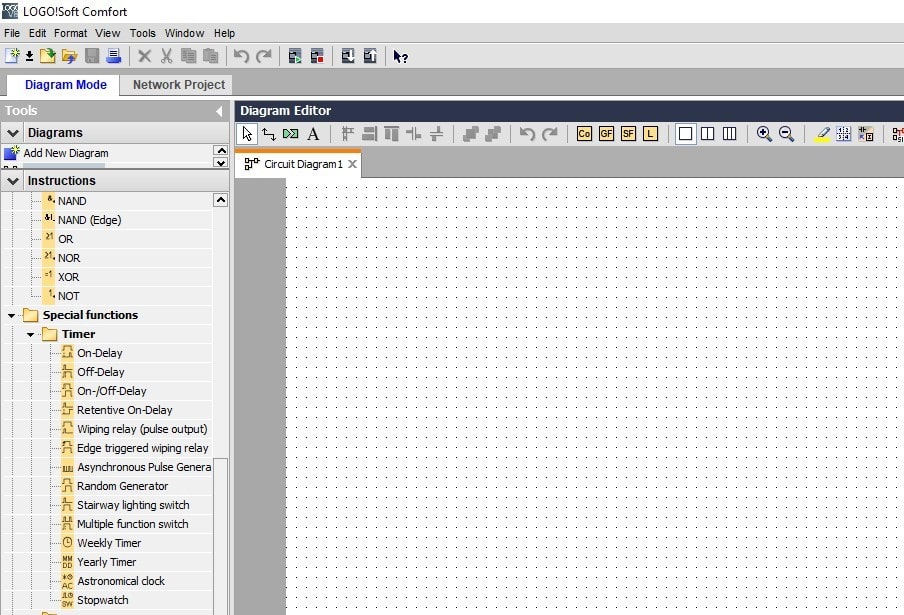
Task: Cut selection with the scissors icon
Action: pos(167,56)
